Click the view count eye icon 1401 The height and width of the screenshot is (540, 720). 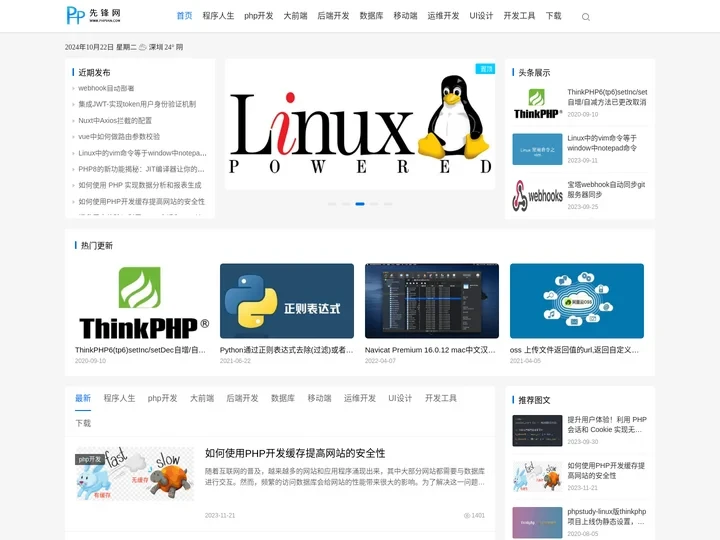click(467, 516)
